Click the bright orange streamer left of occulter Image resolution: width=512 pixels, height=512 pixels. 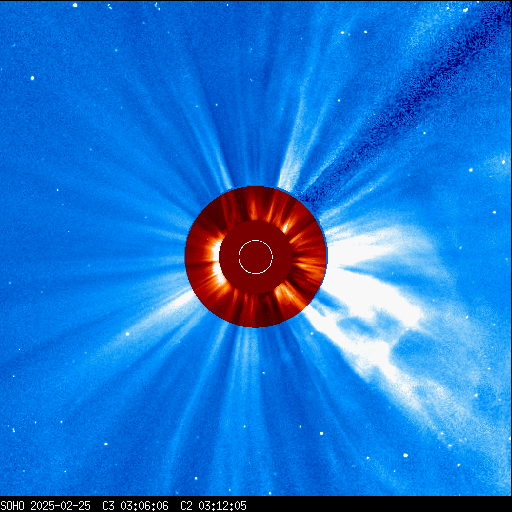[x=216, y=260]
